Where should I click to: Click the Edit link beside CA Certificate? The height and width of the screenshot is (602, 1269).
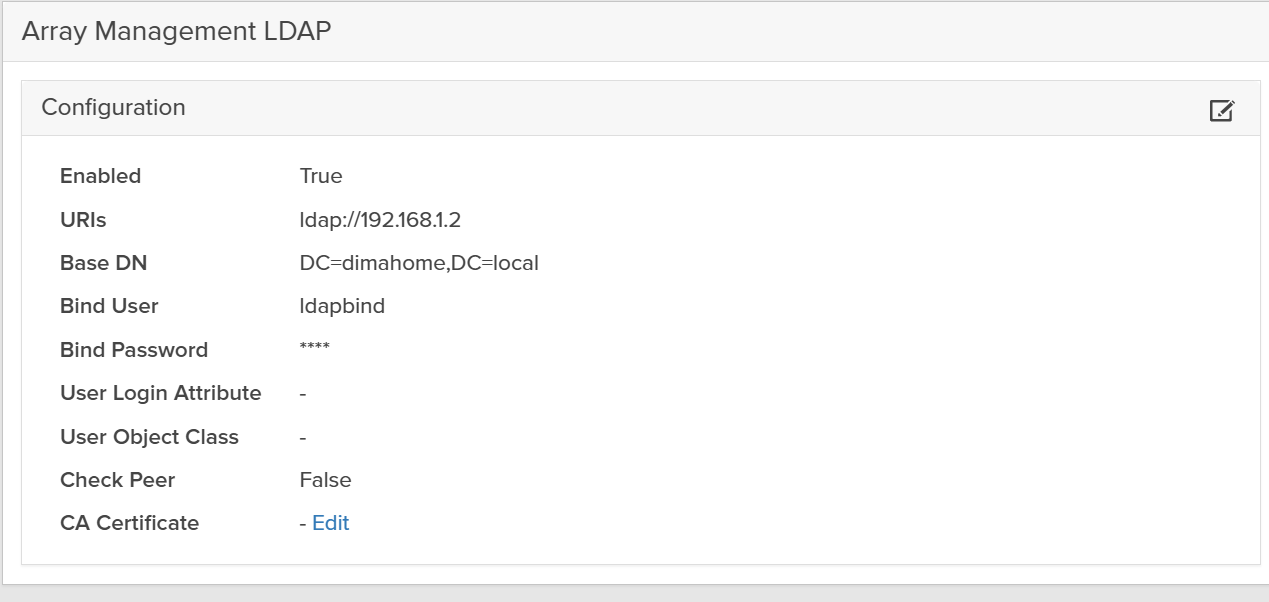click(x=333, y=523)
